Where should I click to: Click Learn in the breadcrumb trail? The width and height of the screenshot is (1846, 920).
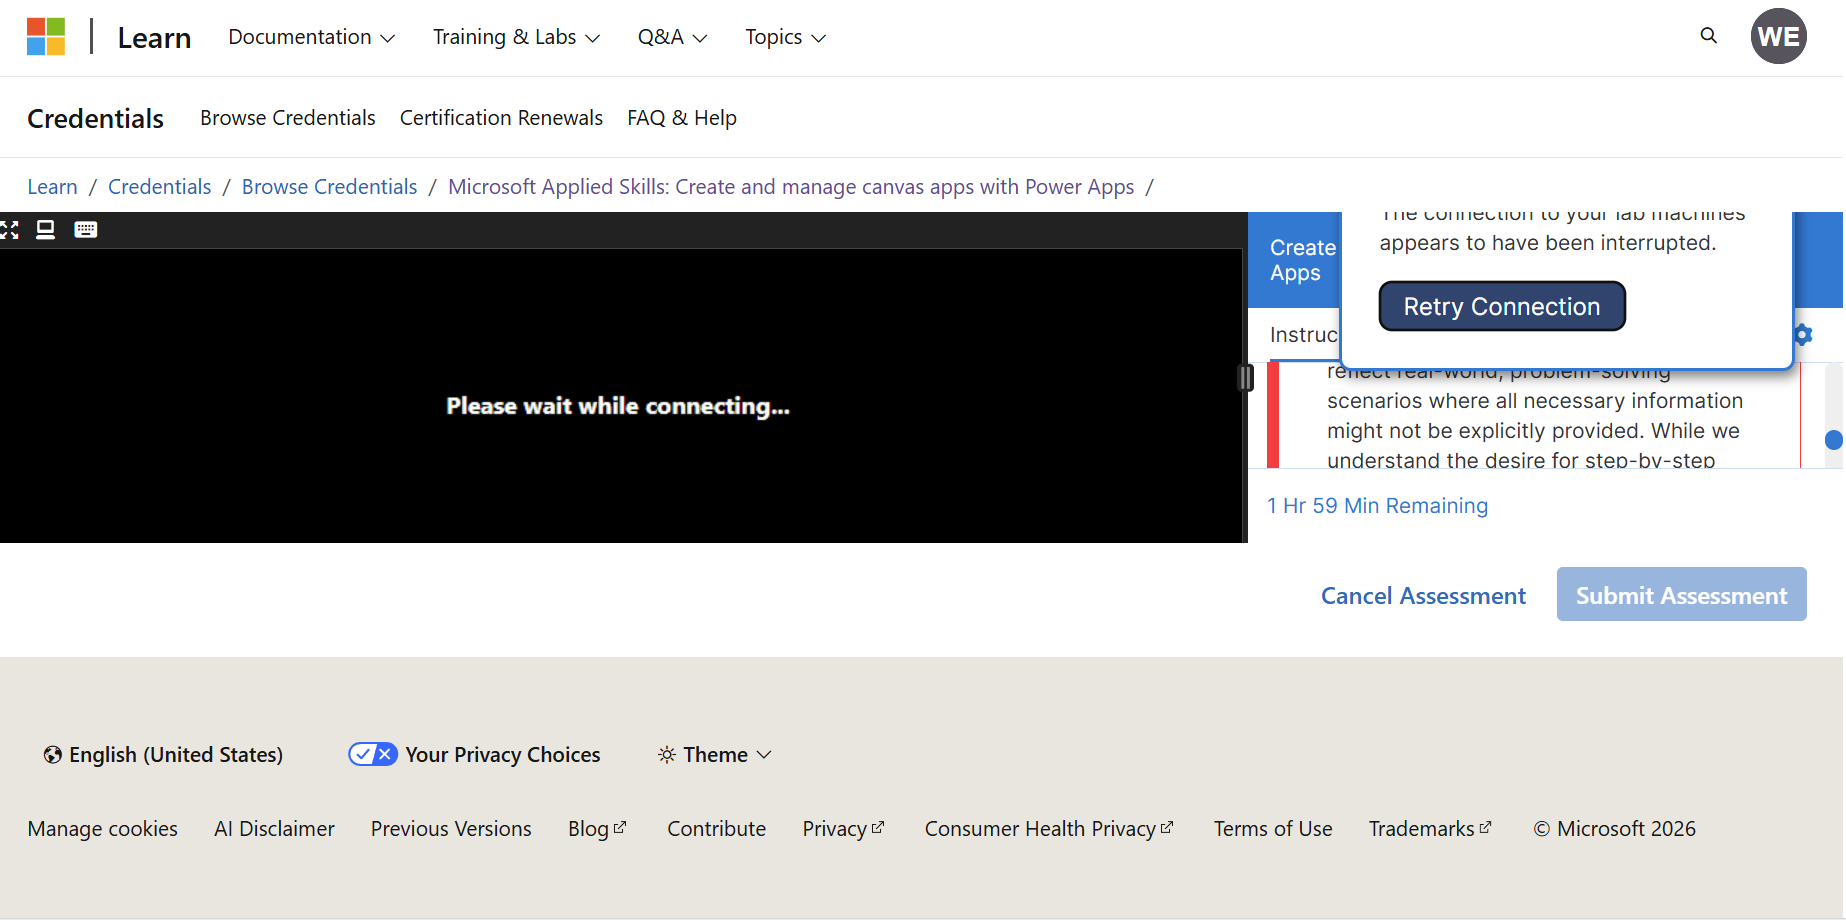point(52,187)
